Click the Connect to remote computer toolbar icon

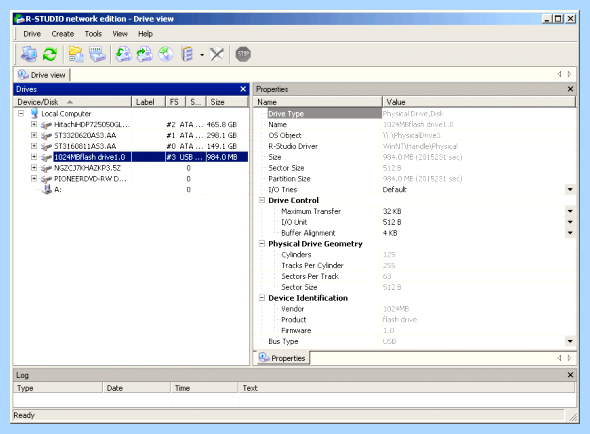29,54
